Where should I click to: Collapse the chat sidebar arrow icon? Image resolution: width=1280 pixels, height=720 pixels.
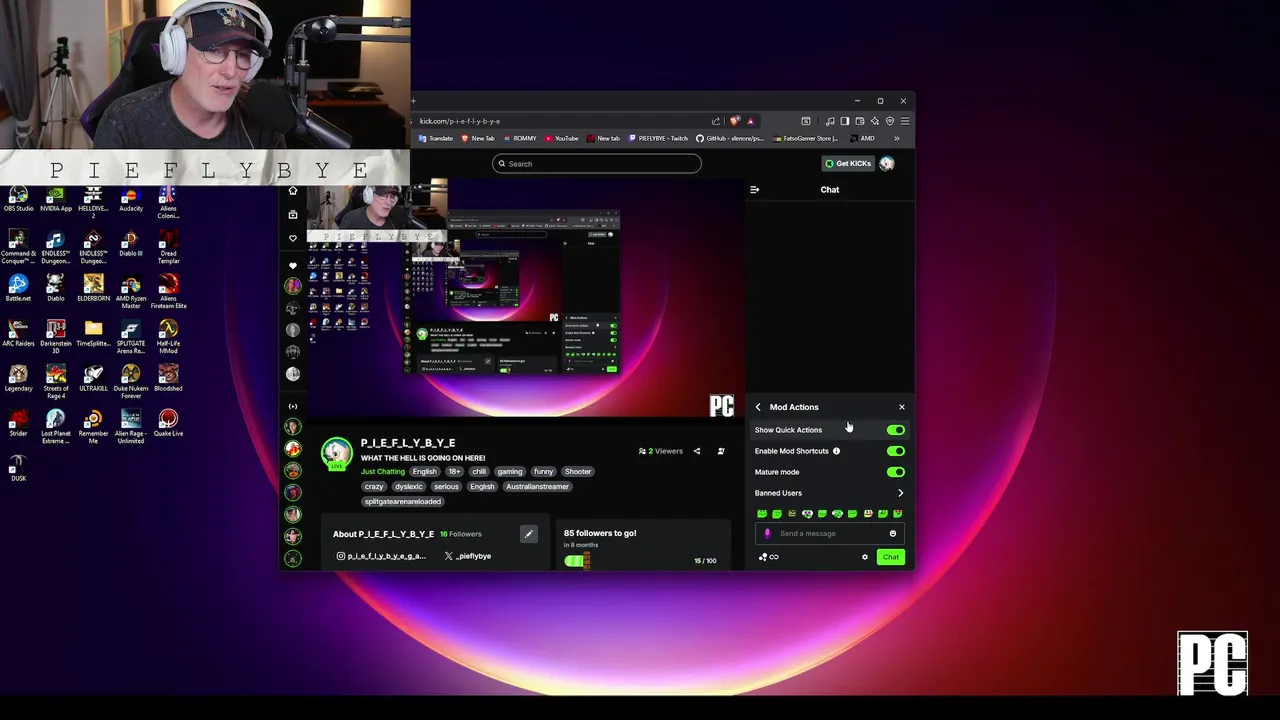[x=755, y=189]
